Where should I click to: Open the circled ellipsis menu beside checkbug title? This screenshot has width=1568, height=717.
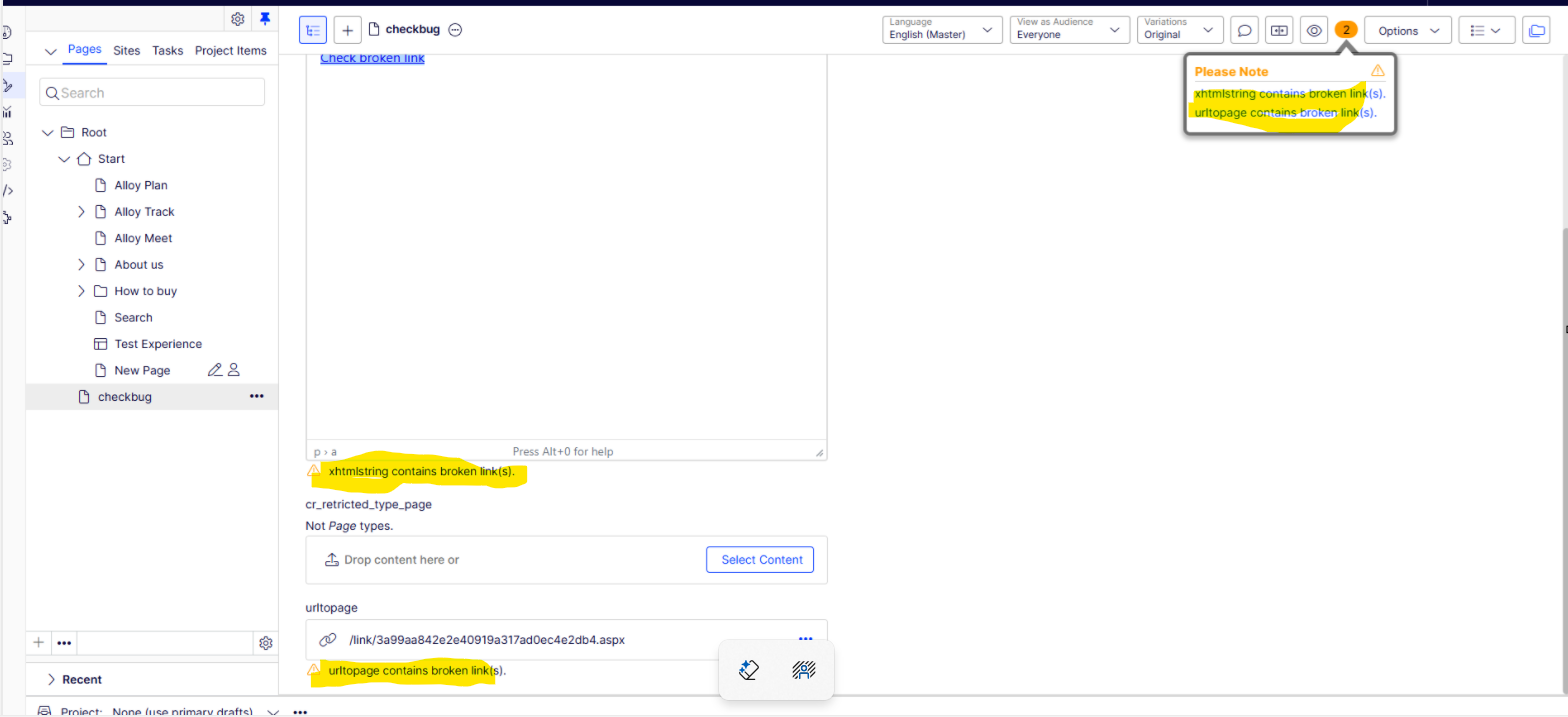pyautogui.click(x=455, y=30)
